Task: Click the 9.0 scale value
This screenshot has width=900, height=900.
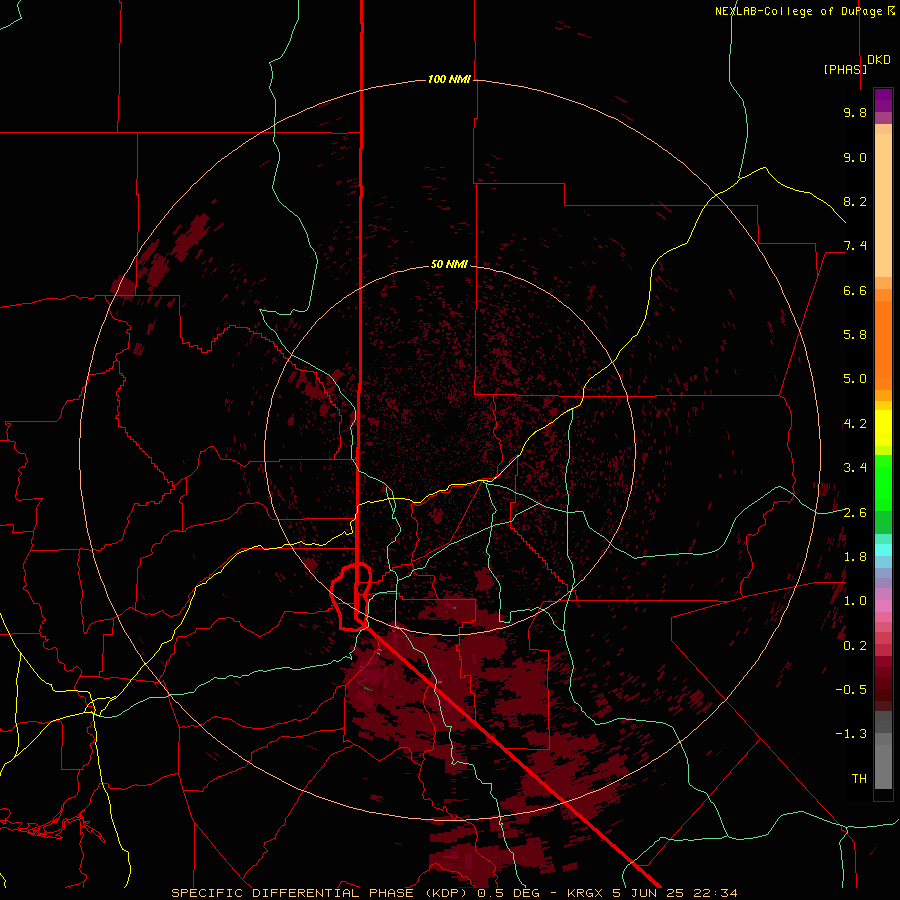Action: (x=855, y=157)
